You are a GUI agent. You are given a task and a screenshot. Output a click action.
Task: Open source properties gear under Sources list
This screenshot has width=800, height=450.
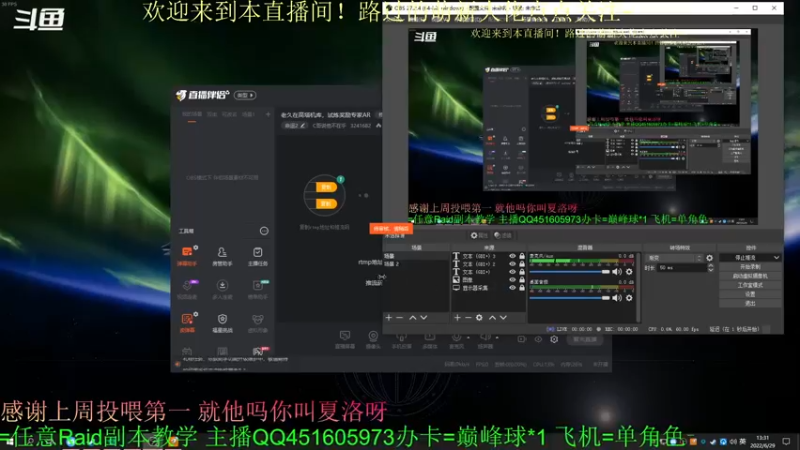point(479,317)
